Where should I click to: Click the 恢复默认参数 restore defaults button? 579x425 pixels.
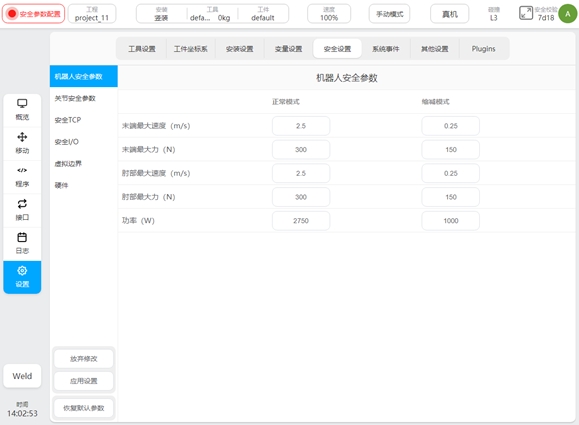pos(83,408)
